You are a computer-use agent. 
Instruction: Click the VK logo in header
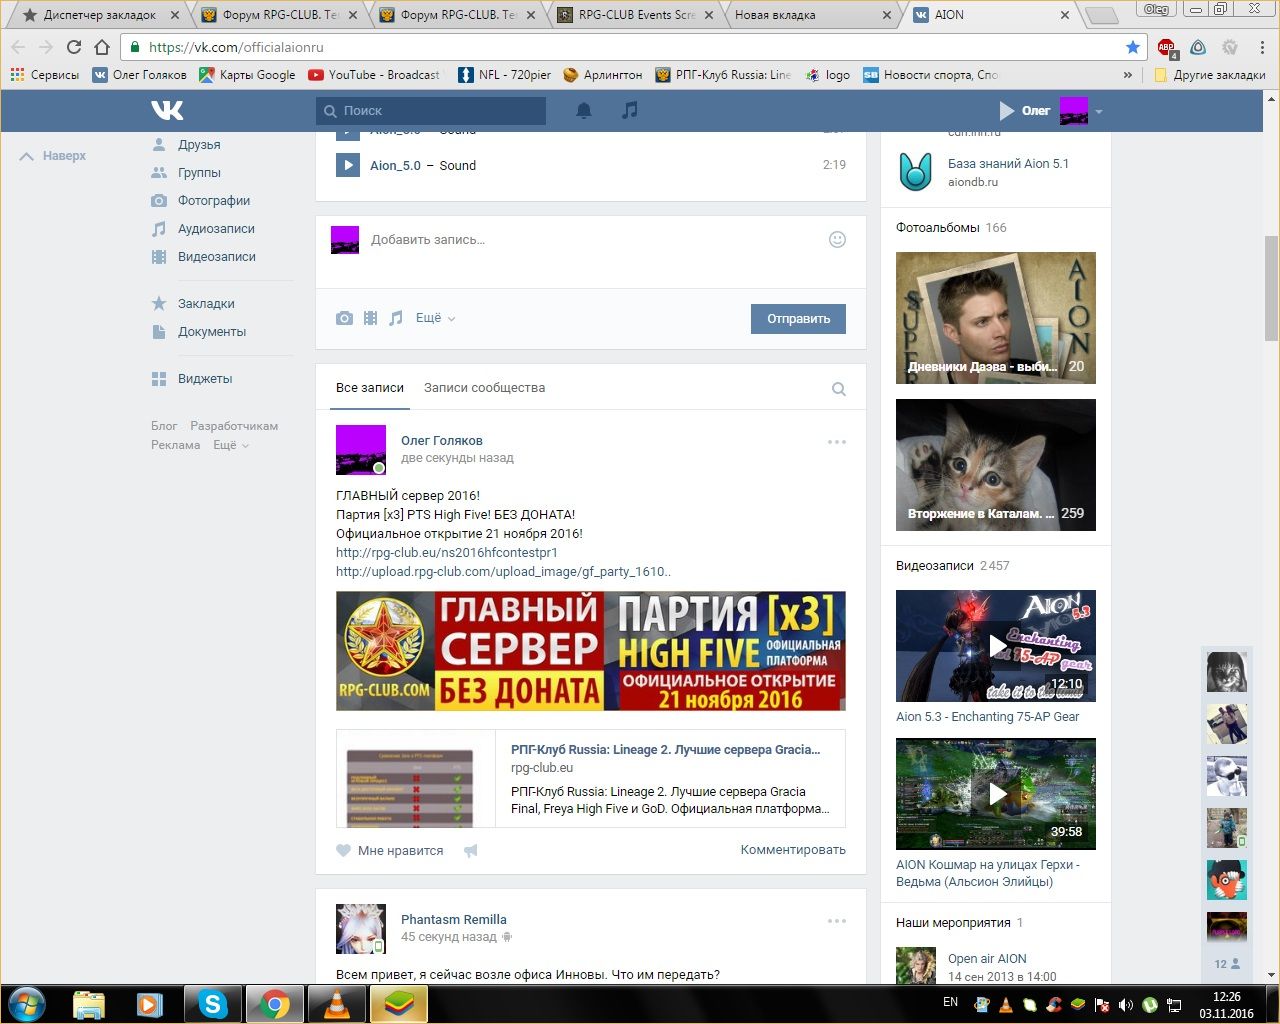[x=167, y=110]
